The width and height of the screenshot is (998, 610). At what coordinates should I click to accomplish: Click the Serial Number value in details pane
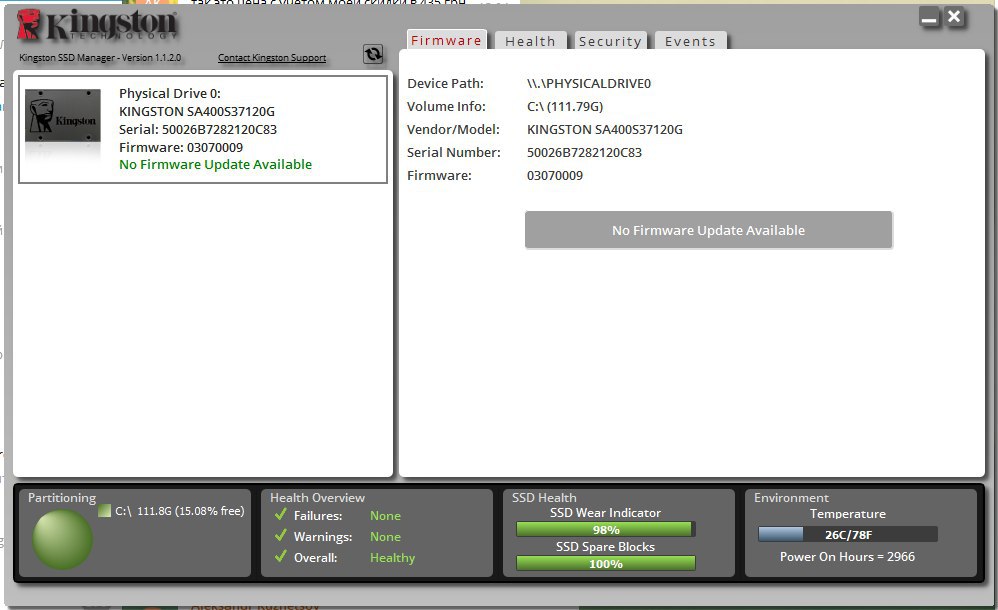[584, 152]
